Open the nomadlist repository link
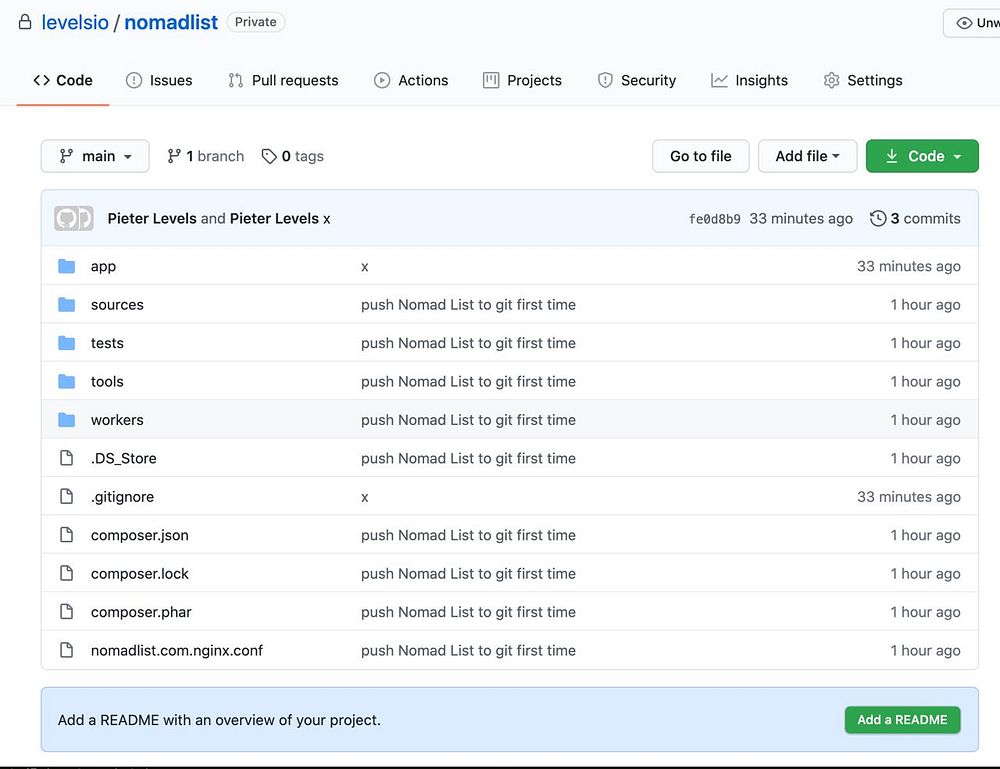Image resolution: width=1000 pixels, height=769 pixels. [x=171, y=22]
